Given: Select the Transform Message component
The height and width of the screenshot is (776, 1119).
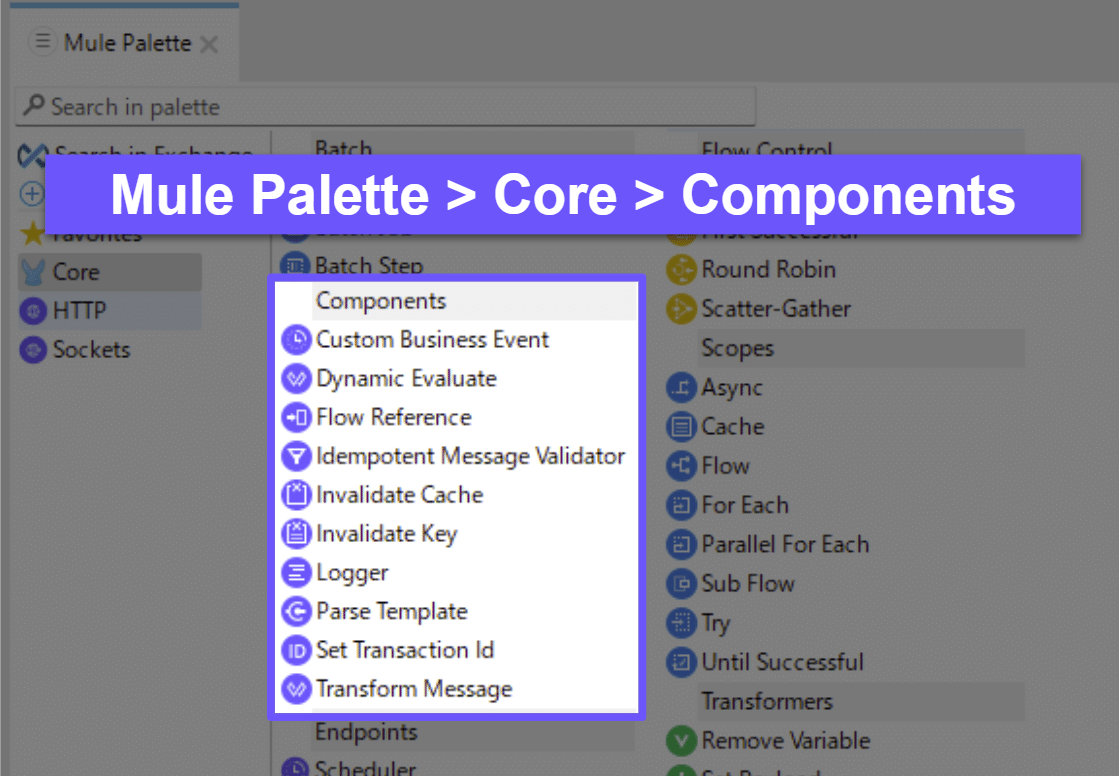Looking at the screenshot, I should [296, 689].
